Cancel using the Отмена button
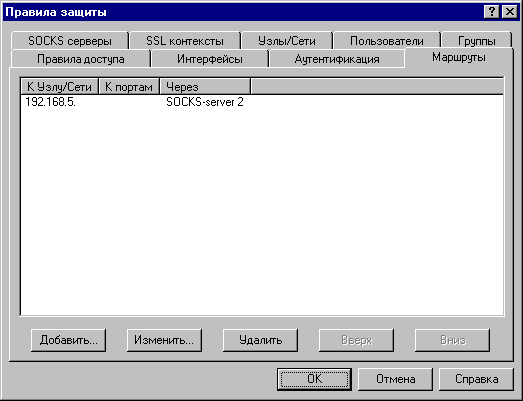The image size is (523, 401). 396,379
